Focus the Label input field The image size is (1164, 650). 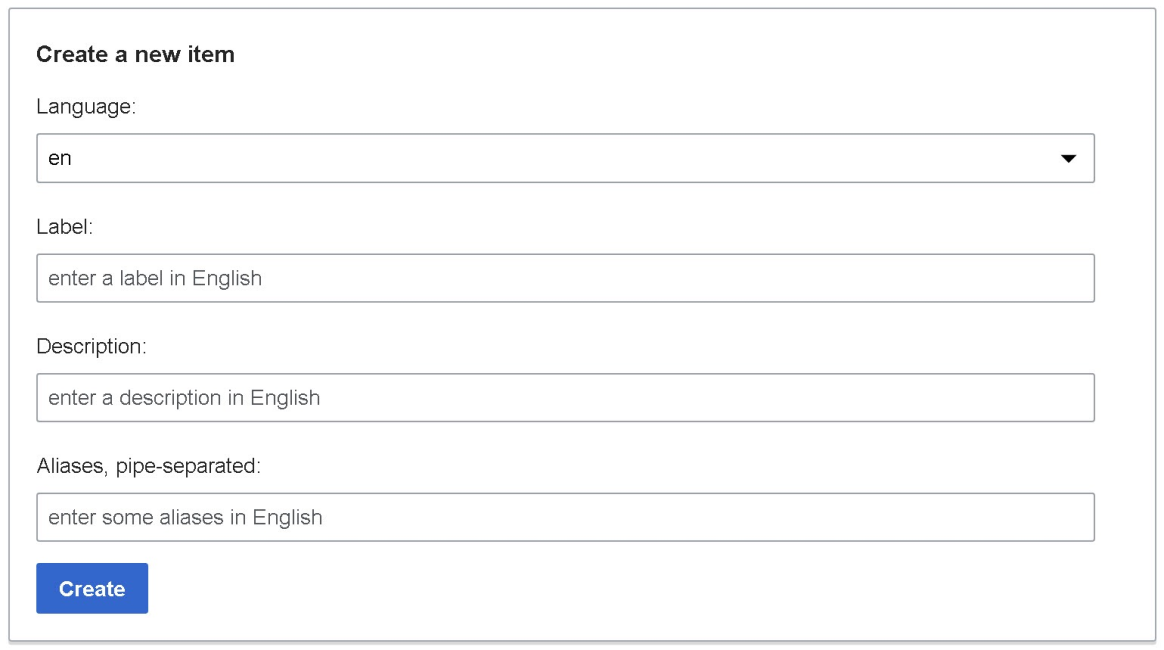click(x=565, y=278)
